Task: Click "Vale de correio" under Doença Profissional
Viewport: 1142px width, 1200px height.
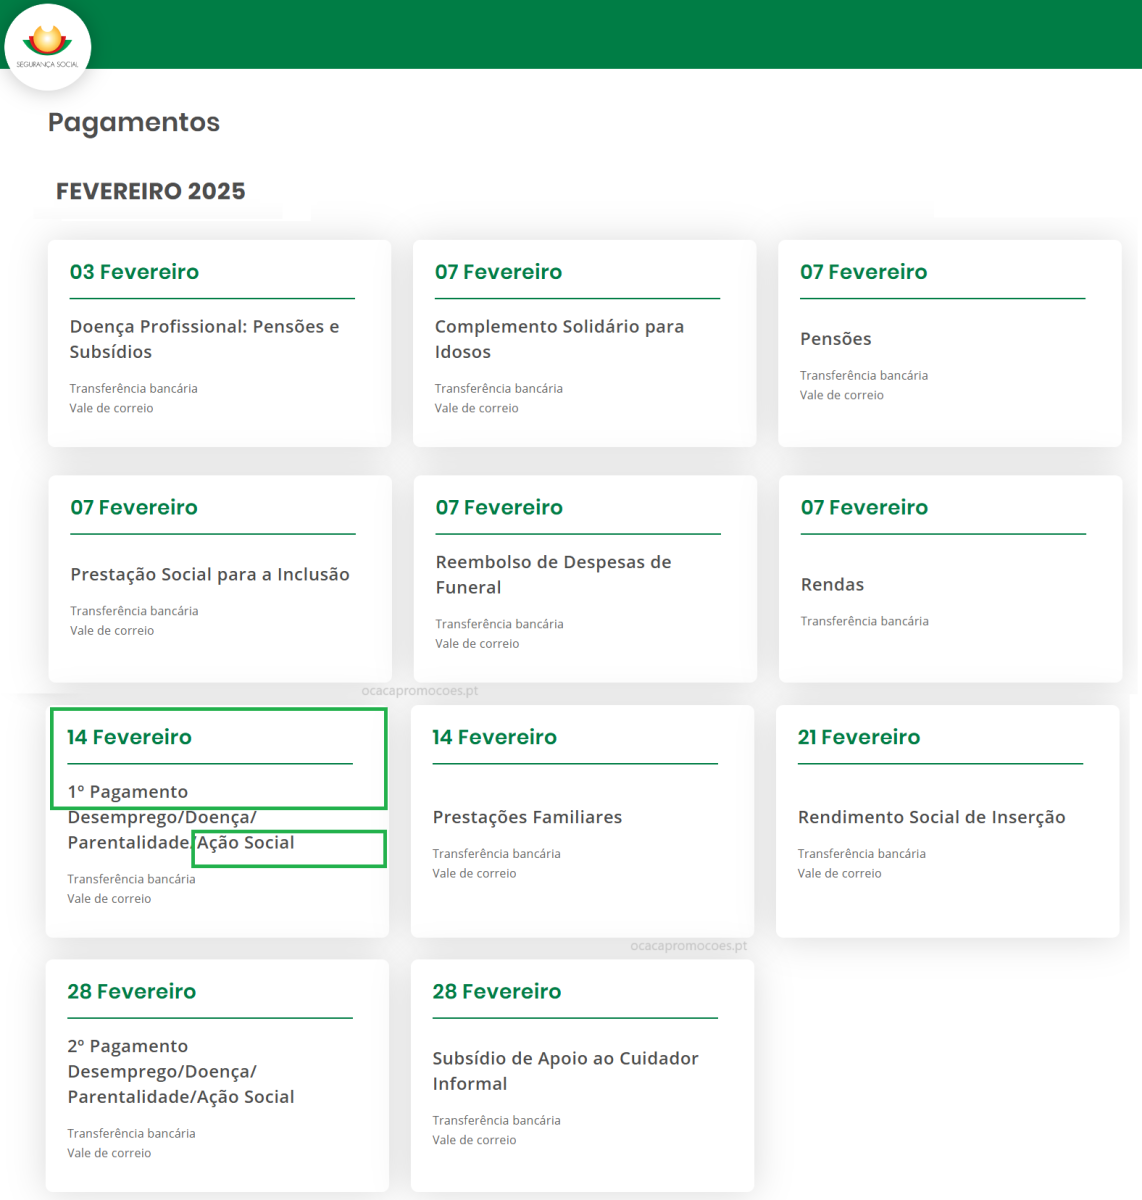Action: 111,408
